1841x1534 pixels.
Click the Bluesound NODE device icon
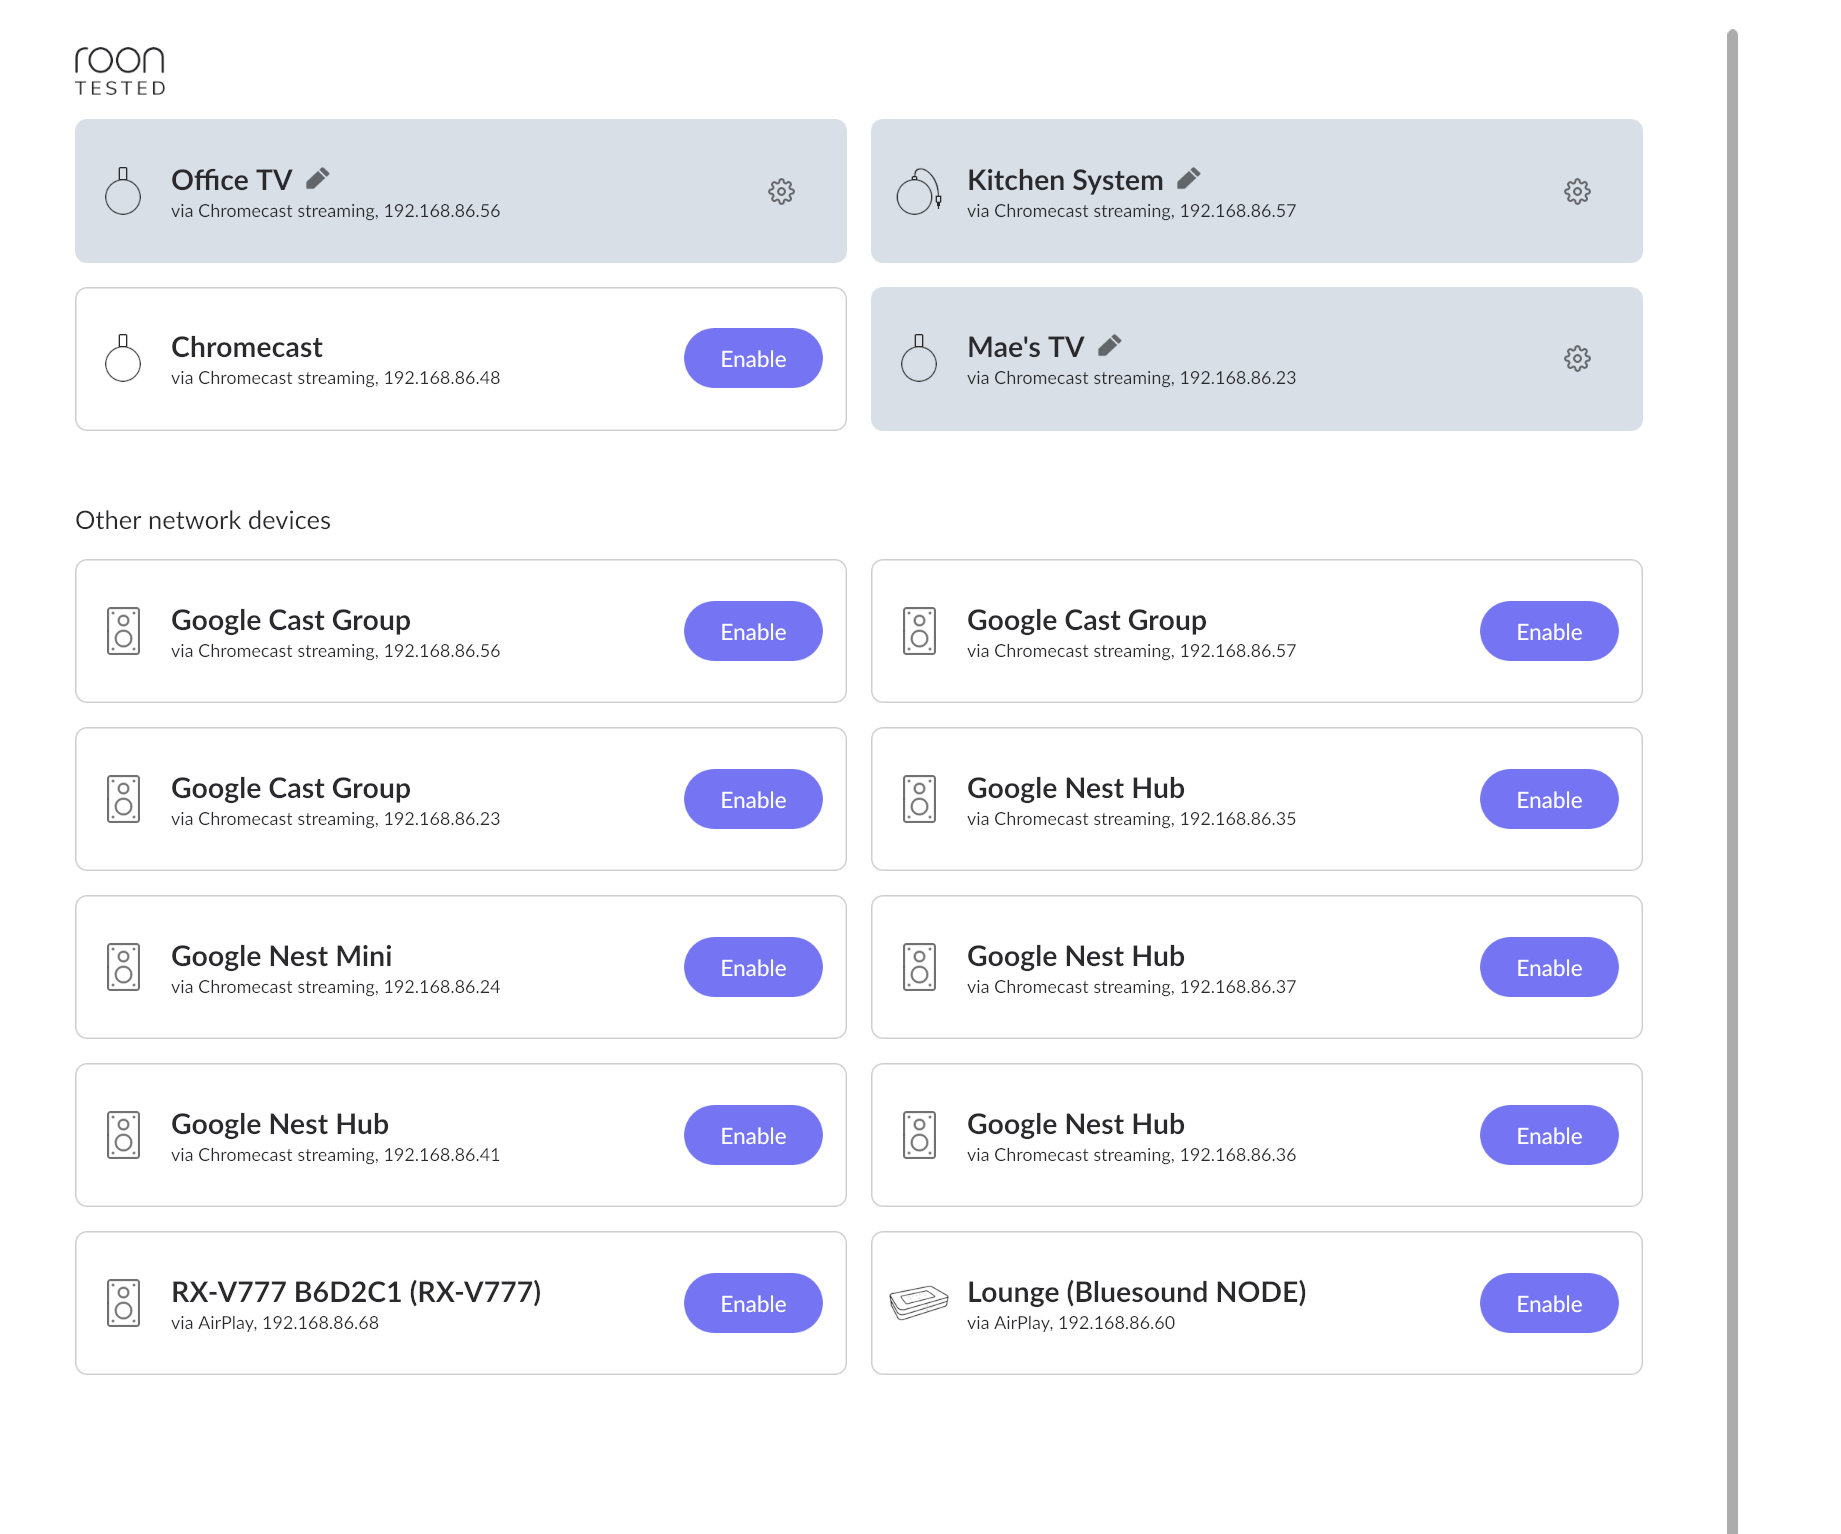[x=918, y=1302]
